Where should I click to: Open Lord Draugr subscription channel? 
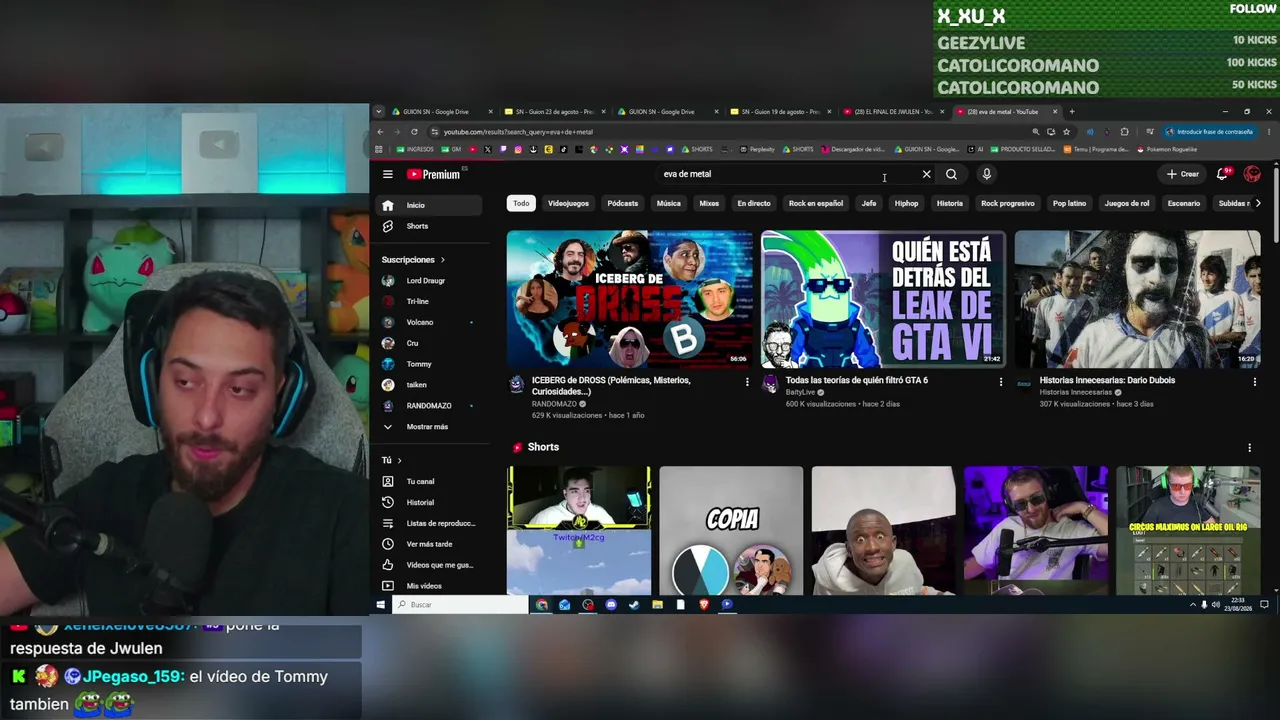click(428, 281)
